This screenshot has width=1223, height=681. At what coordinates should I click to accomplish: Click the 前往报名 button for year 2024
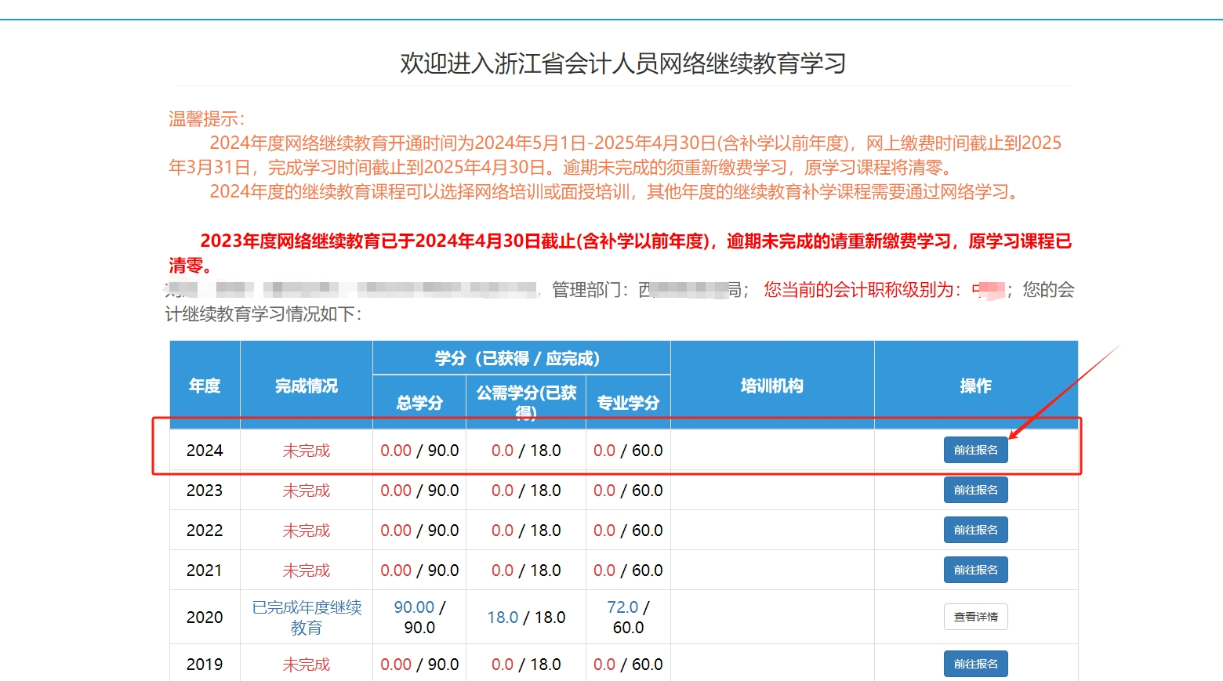pos(975,449)
